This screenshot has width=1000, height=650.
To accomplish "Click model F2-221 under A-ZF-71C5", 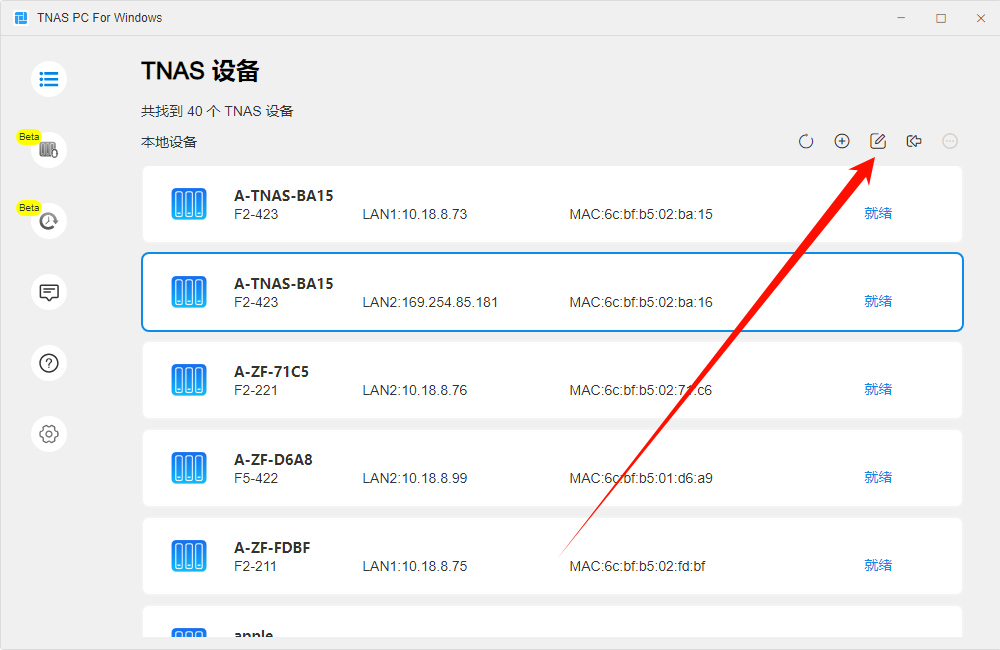I will click(x=256, y=390).
